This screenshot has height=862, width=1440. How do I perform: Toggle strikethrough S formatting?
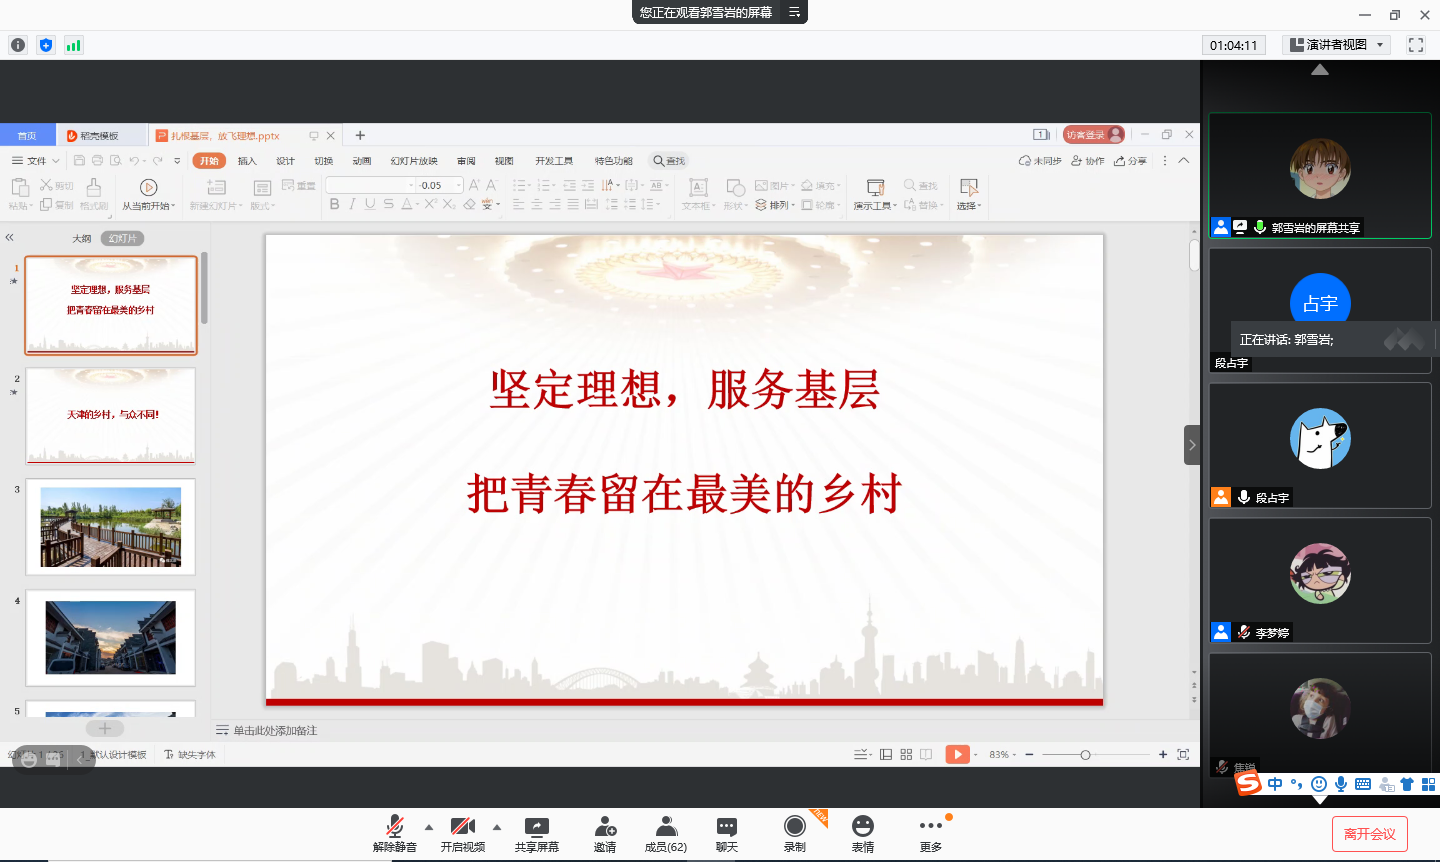click(388, 204)
